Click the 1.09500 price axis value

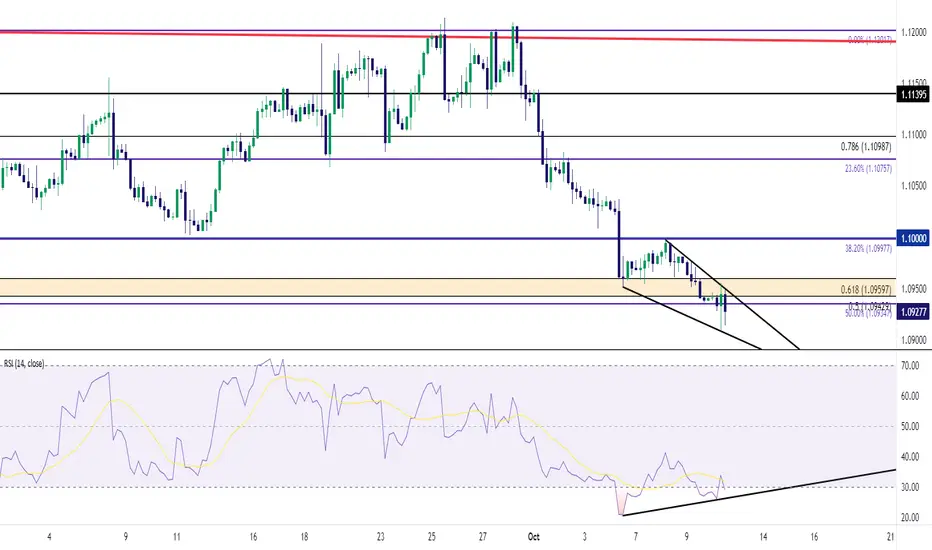click(914, 288)
